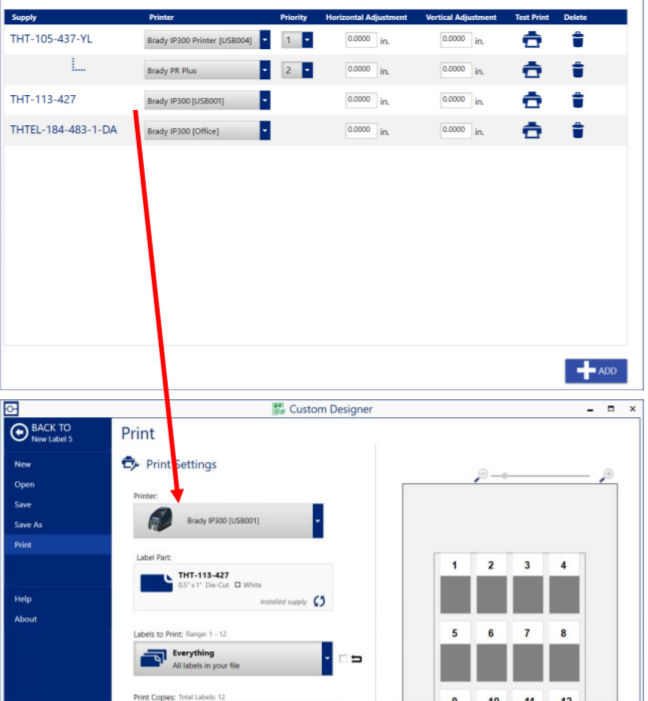648x701 pixels.
Task: Open the Labels to Print Everything dropdown
Action: pyautogui.click(x=327, y=659)
